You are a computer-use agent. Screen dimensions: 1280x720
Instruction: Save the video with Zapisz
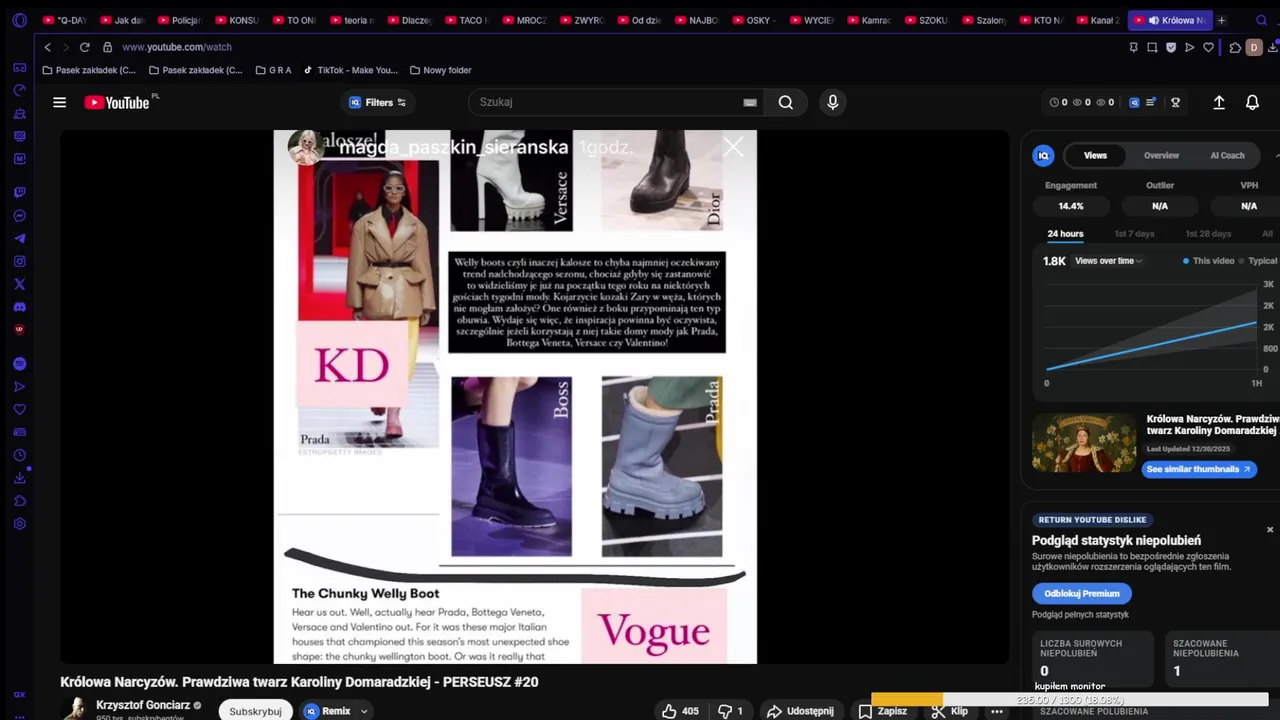(883, 711)
